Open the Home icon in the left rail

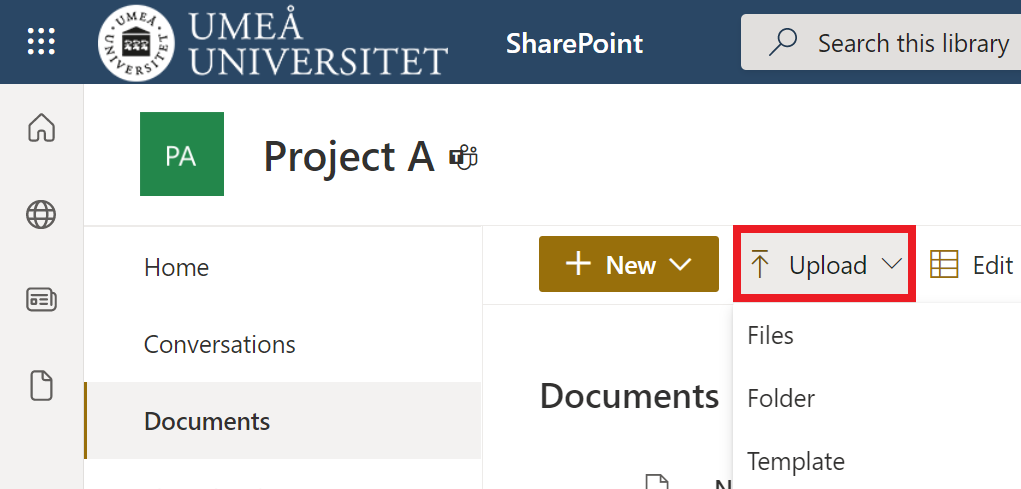(x=42, y=128)
